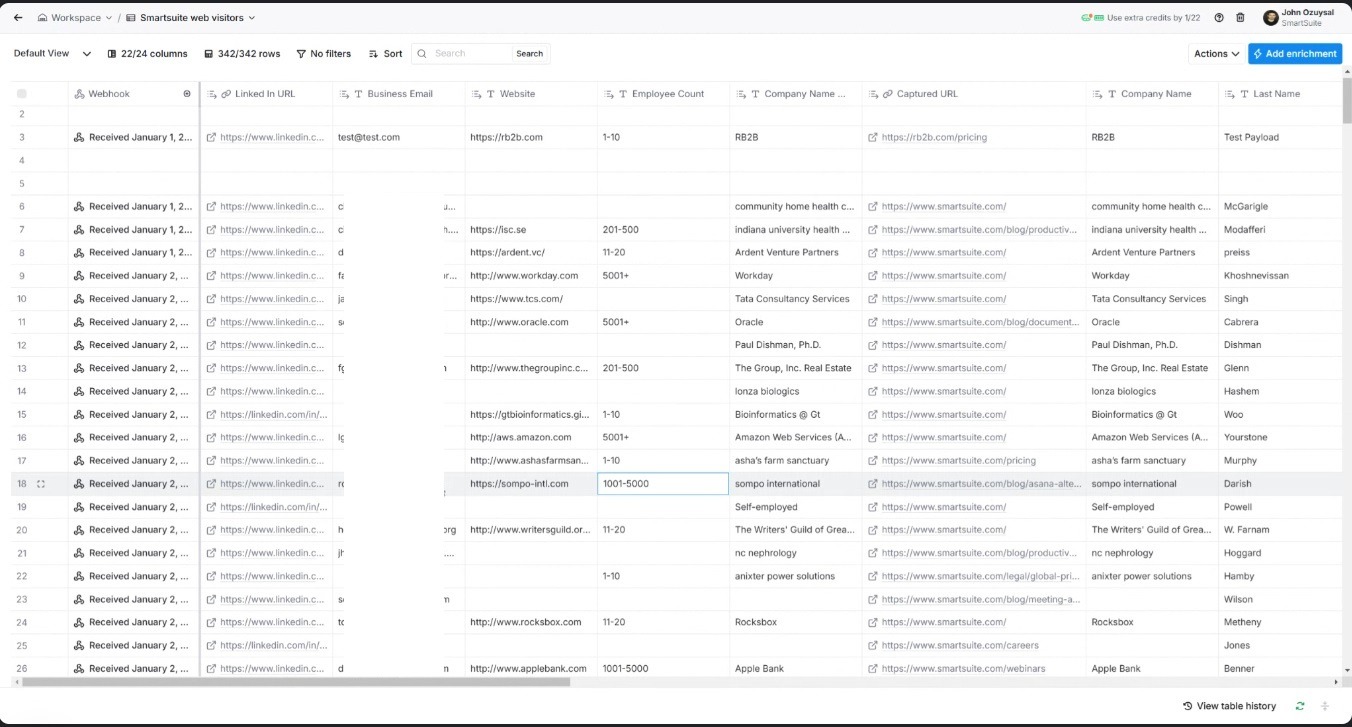Click the enrichment icon in Linked In URL header

point(212,94)
